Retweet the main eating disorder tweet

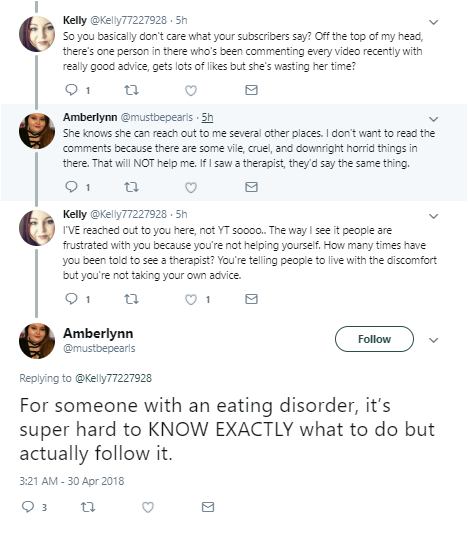[88, 507]
